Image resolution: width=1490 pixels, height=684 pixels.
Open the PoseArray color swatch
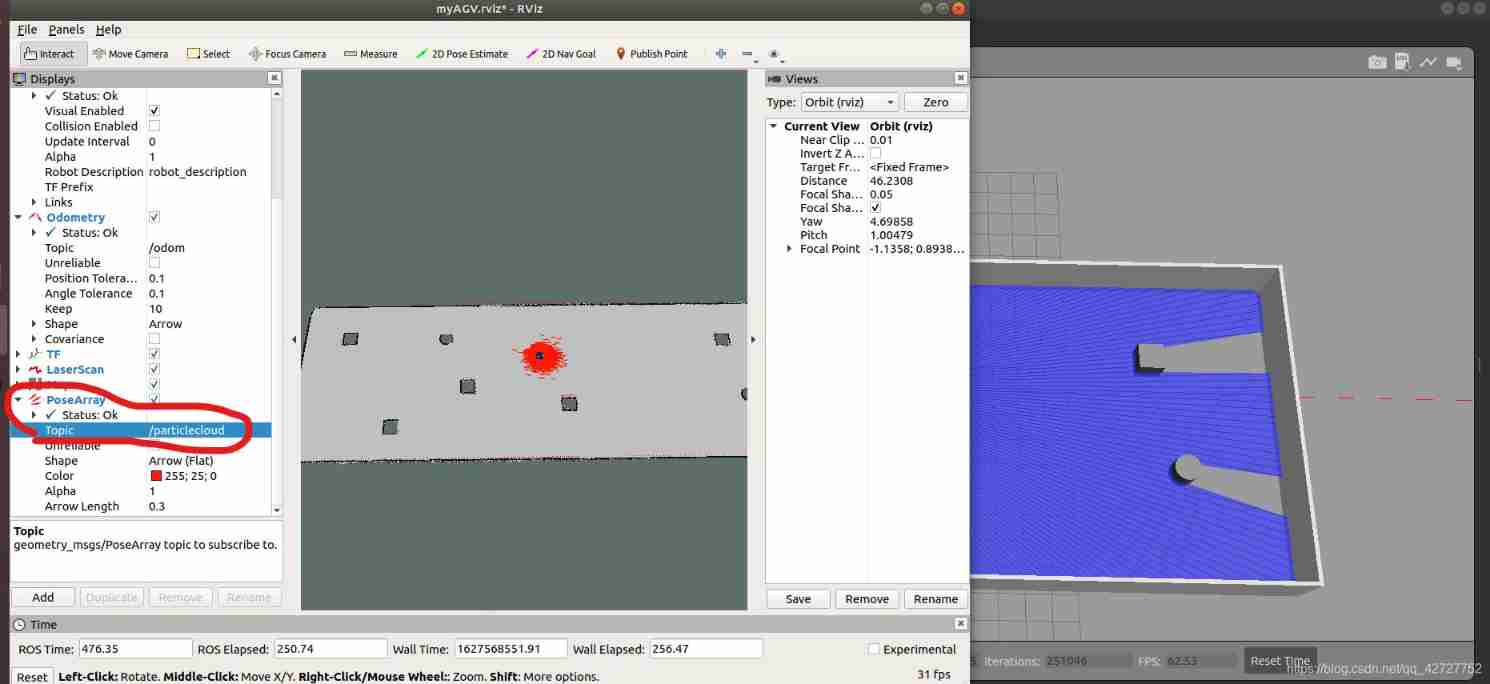coord(155,475)
